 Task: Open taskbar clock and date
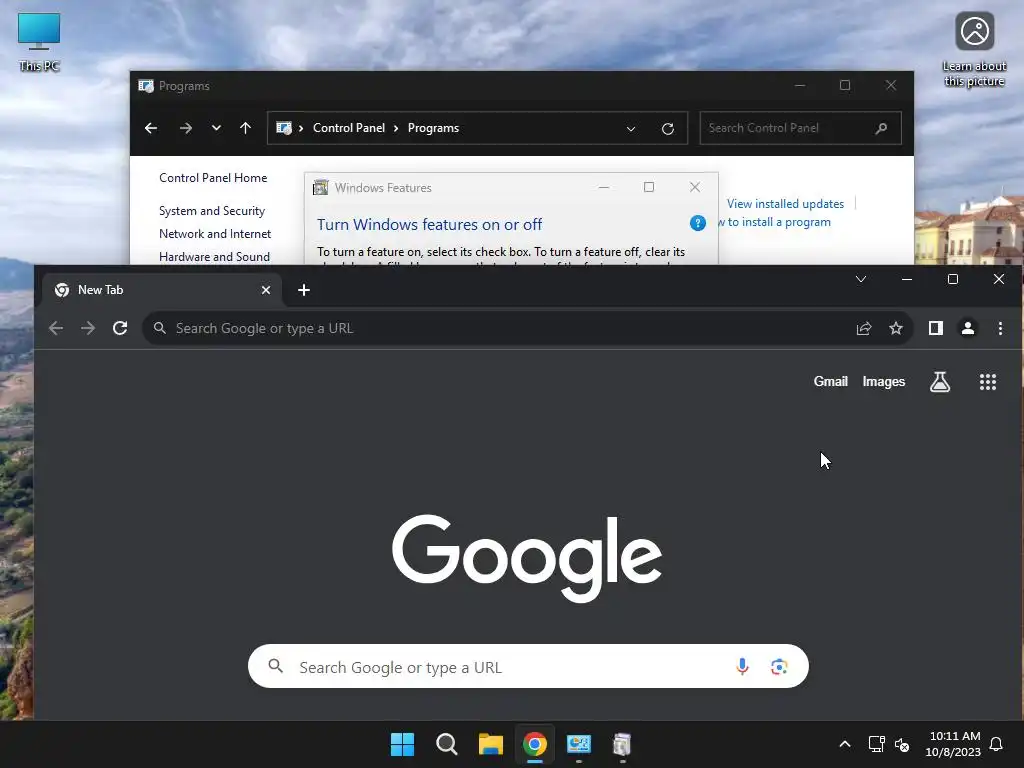pyautogui.click(x=953, y=744)
